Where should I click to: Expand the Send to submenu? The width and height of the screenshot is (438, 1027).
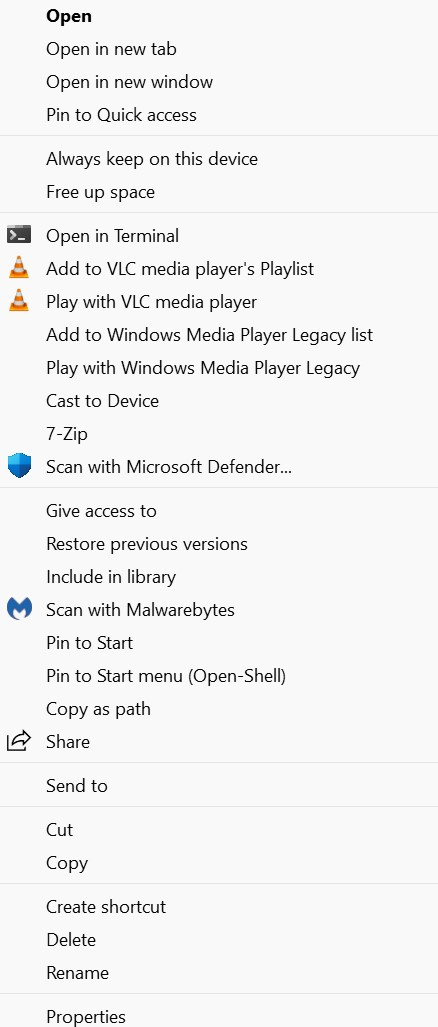pos(219,785)
